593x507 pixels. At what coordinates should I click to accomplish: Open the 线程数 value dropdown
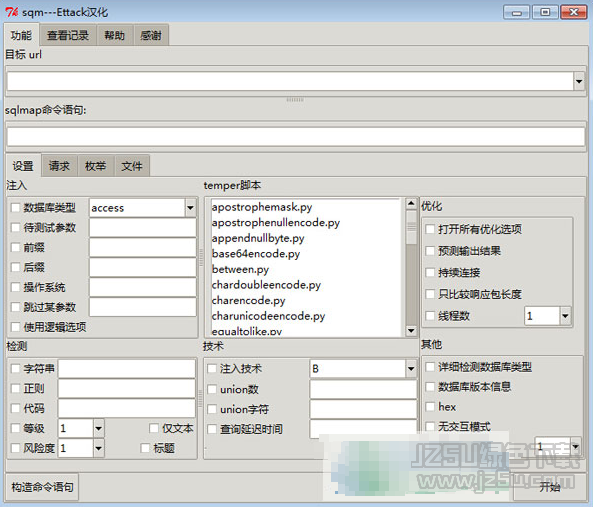pyautogui.click(x=565, y=316)
